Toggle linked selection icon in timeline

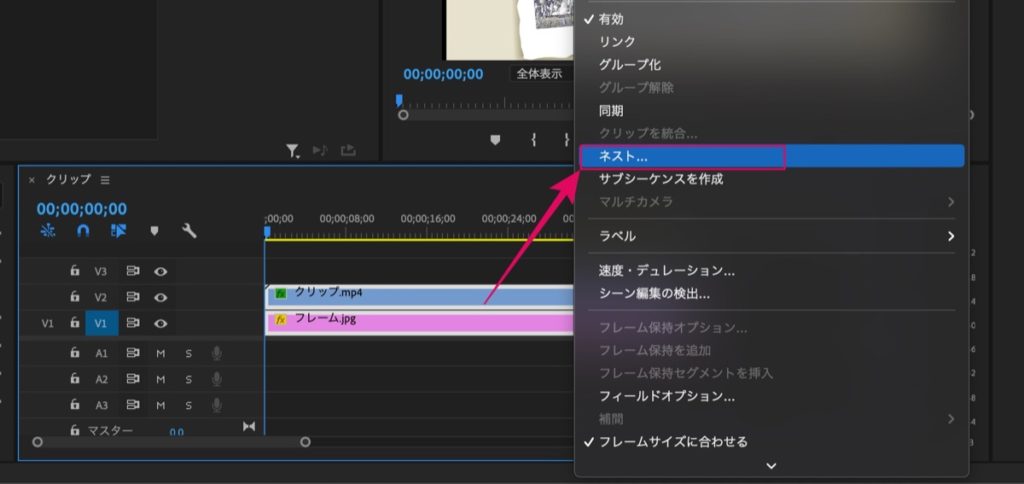(118, 231)
